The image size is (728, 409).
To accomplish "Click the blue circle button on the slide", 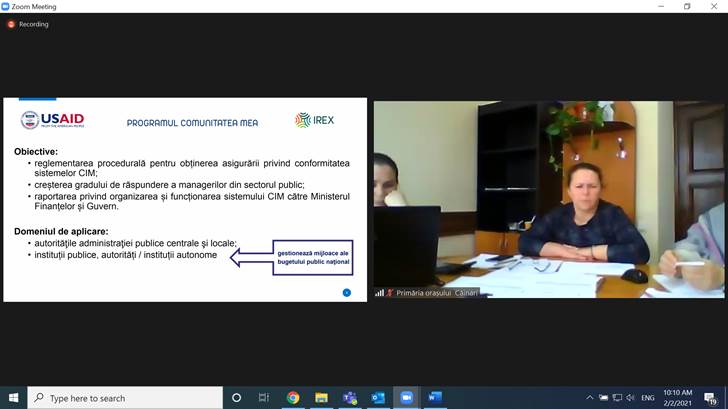I will coord(347,292).
